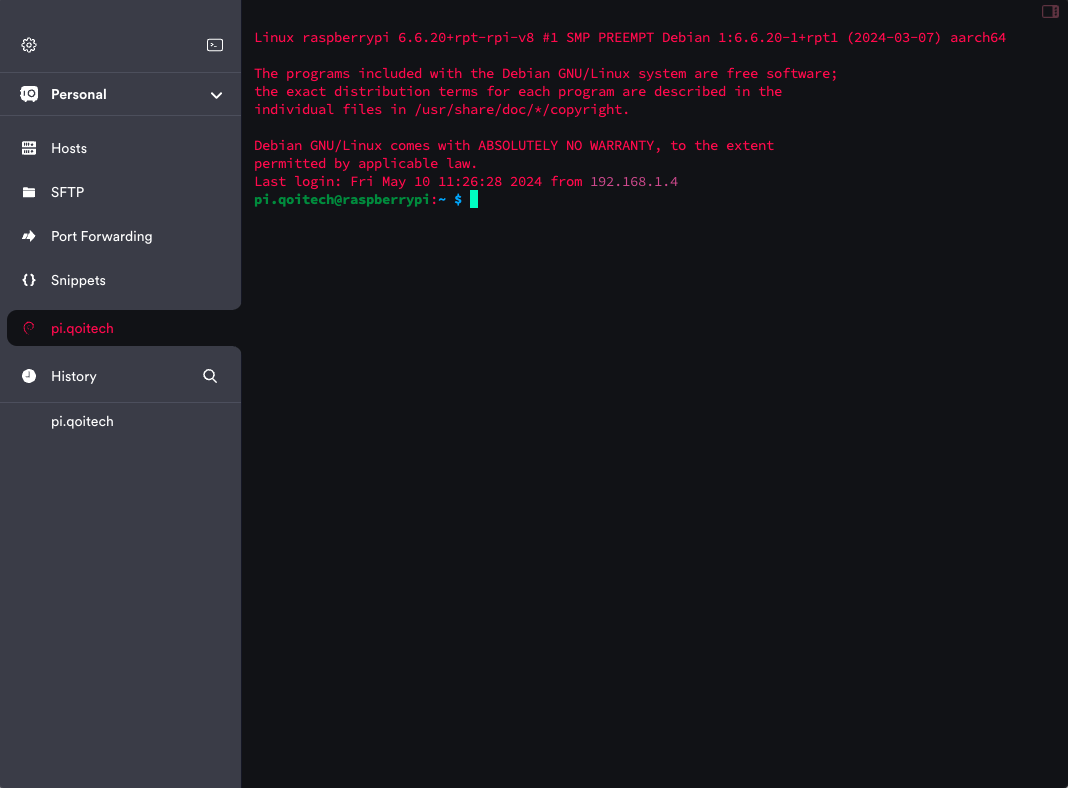Click the spinner icon beside pi.qoitech tab
This screenshot has width=1068, height=788.
click(x=28, y=327)
